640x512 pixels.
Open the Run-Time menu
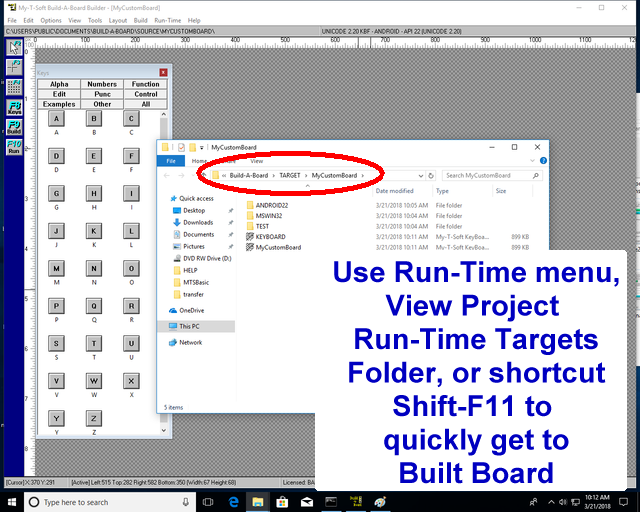coord(167,20)
